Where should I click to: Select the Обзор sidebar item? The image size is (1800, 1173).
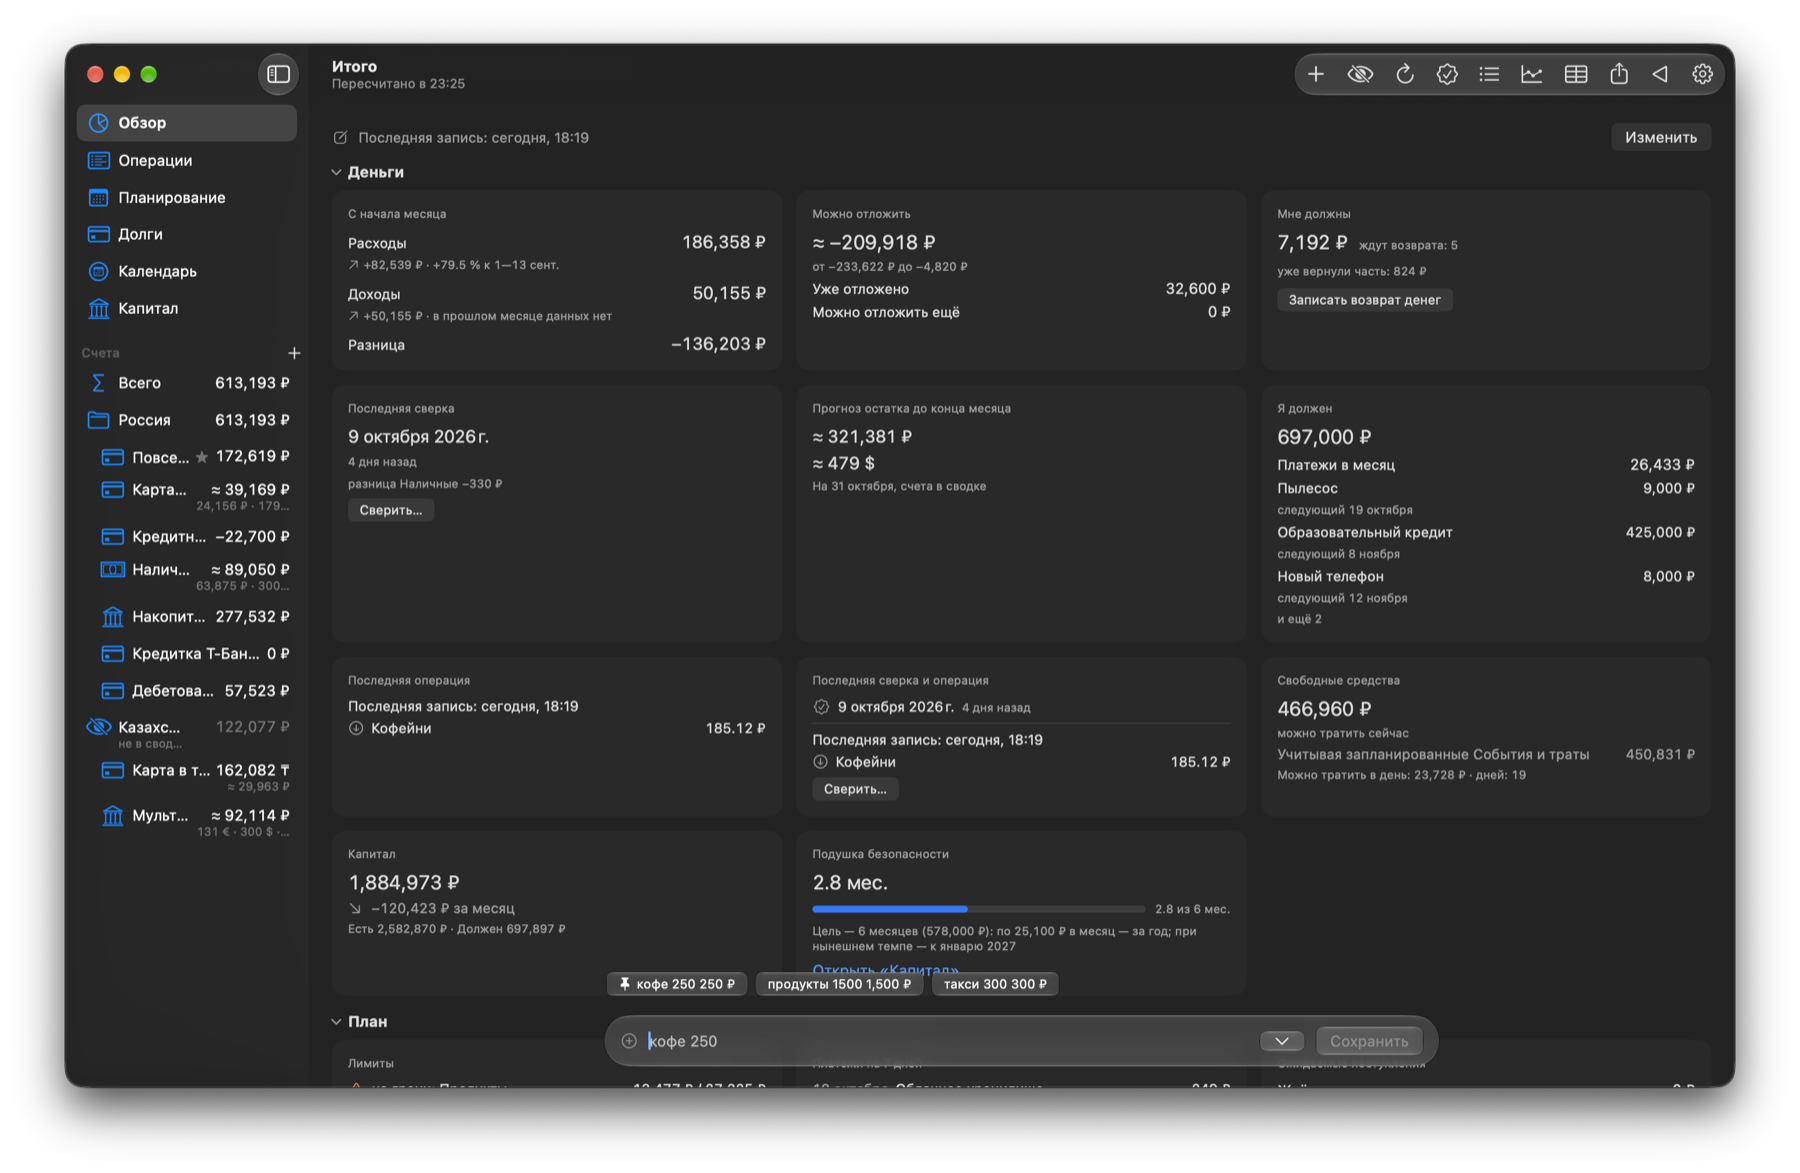click(x=187, y=123)
